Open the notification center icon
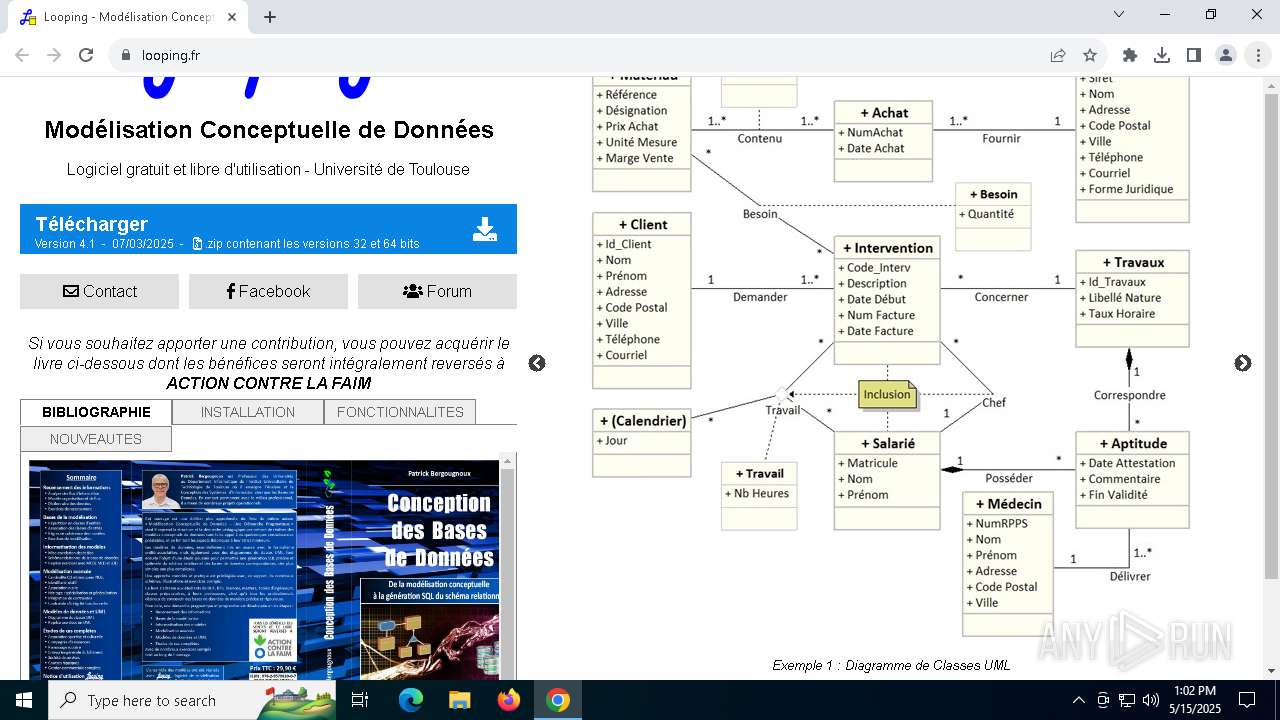The width and height of the screenshot is (1280, 720). (x=1247, y=700)
